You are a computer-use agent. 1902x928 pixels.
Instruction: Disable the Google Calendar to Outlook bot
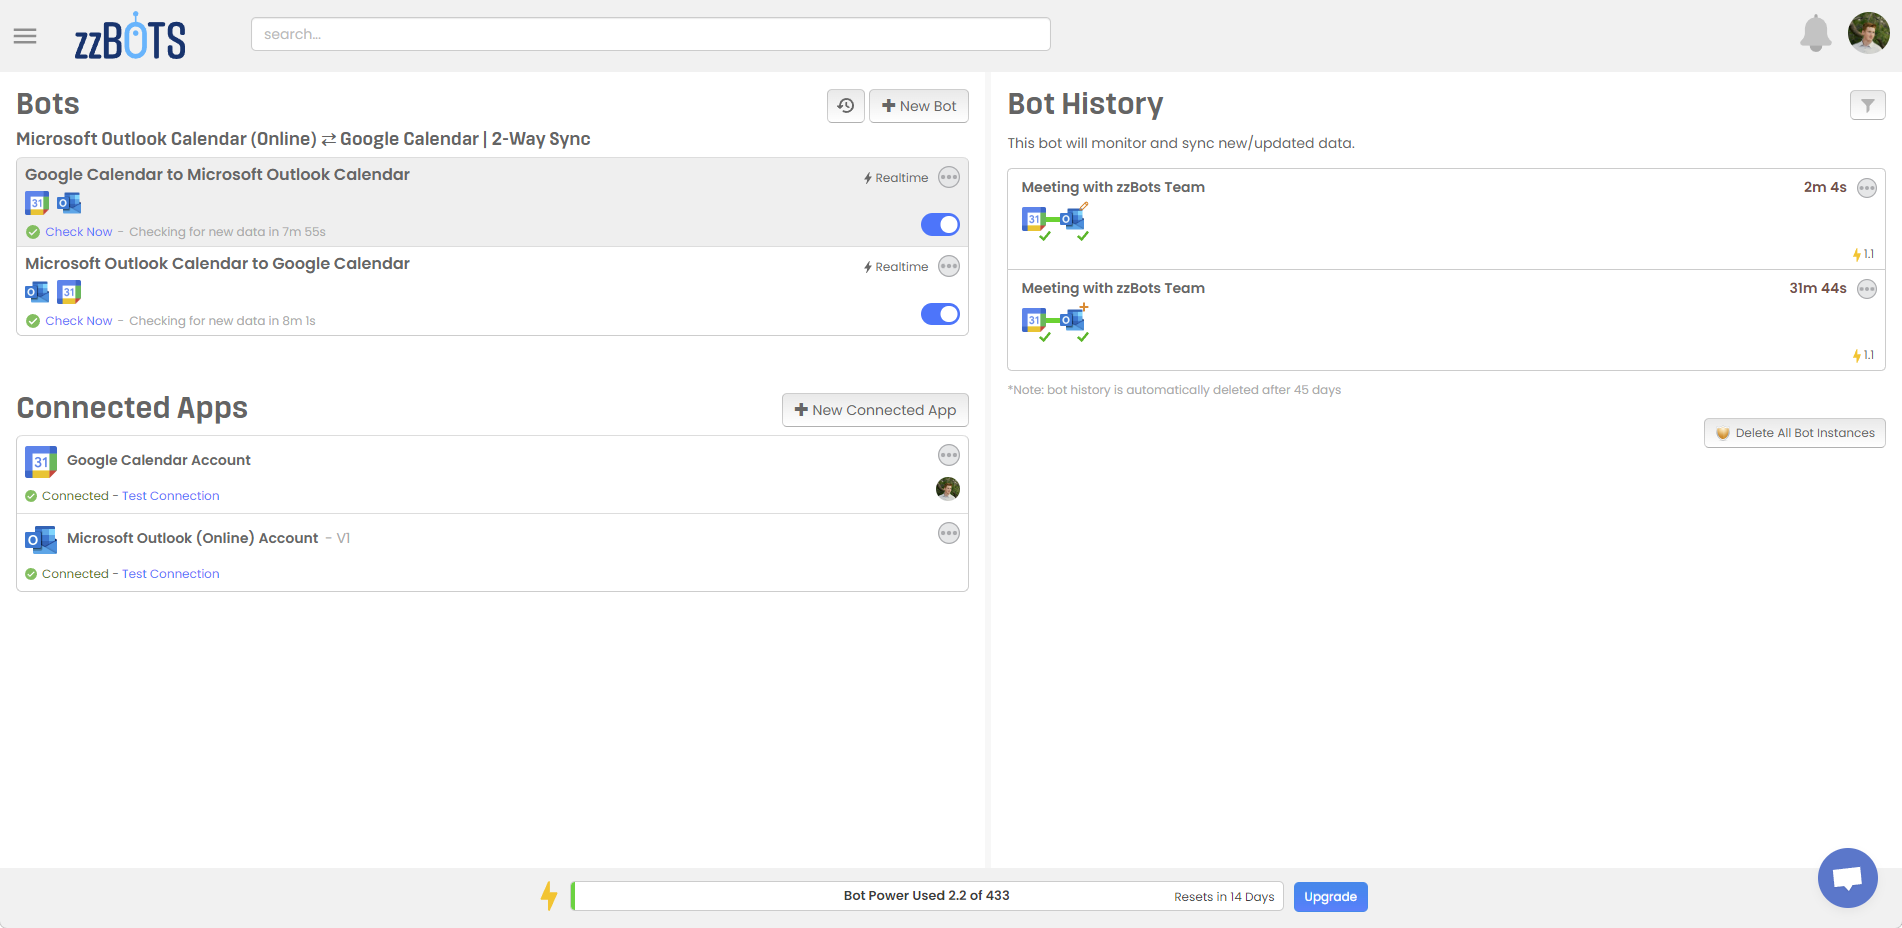coord(940,225)
